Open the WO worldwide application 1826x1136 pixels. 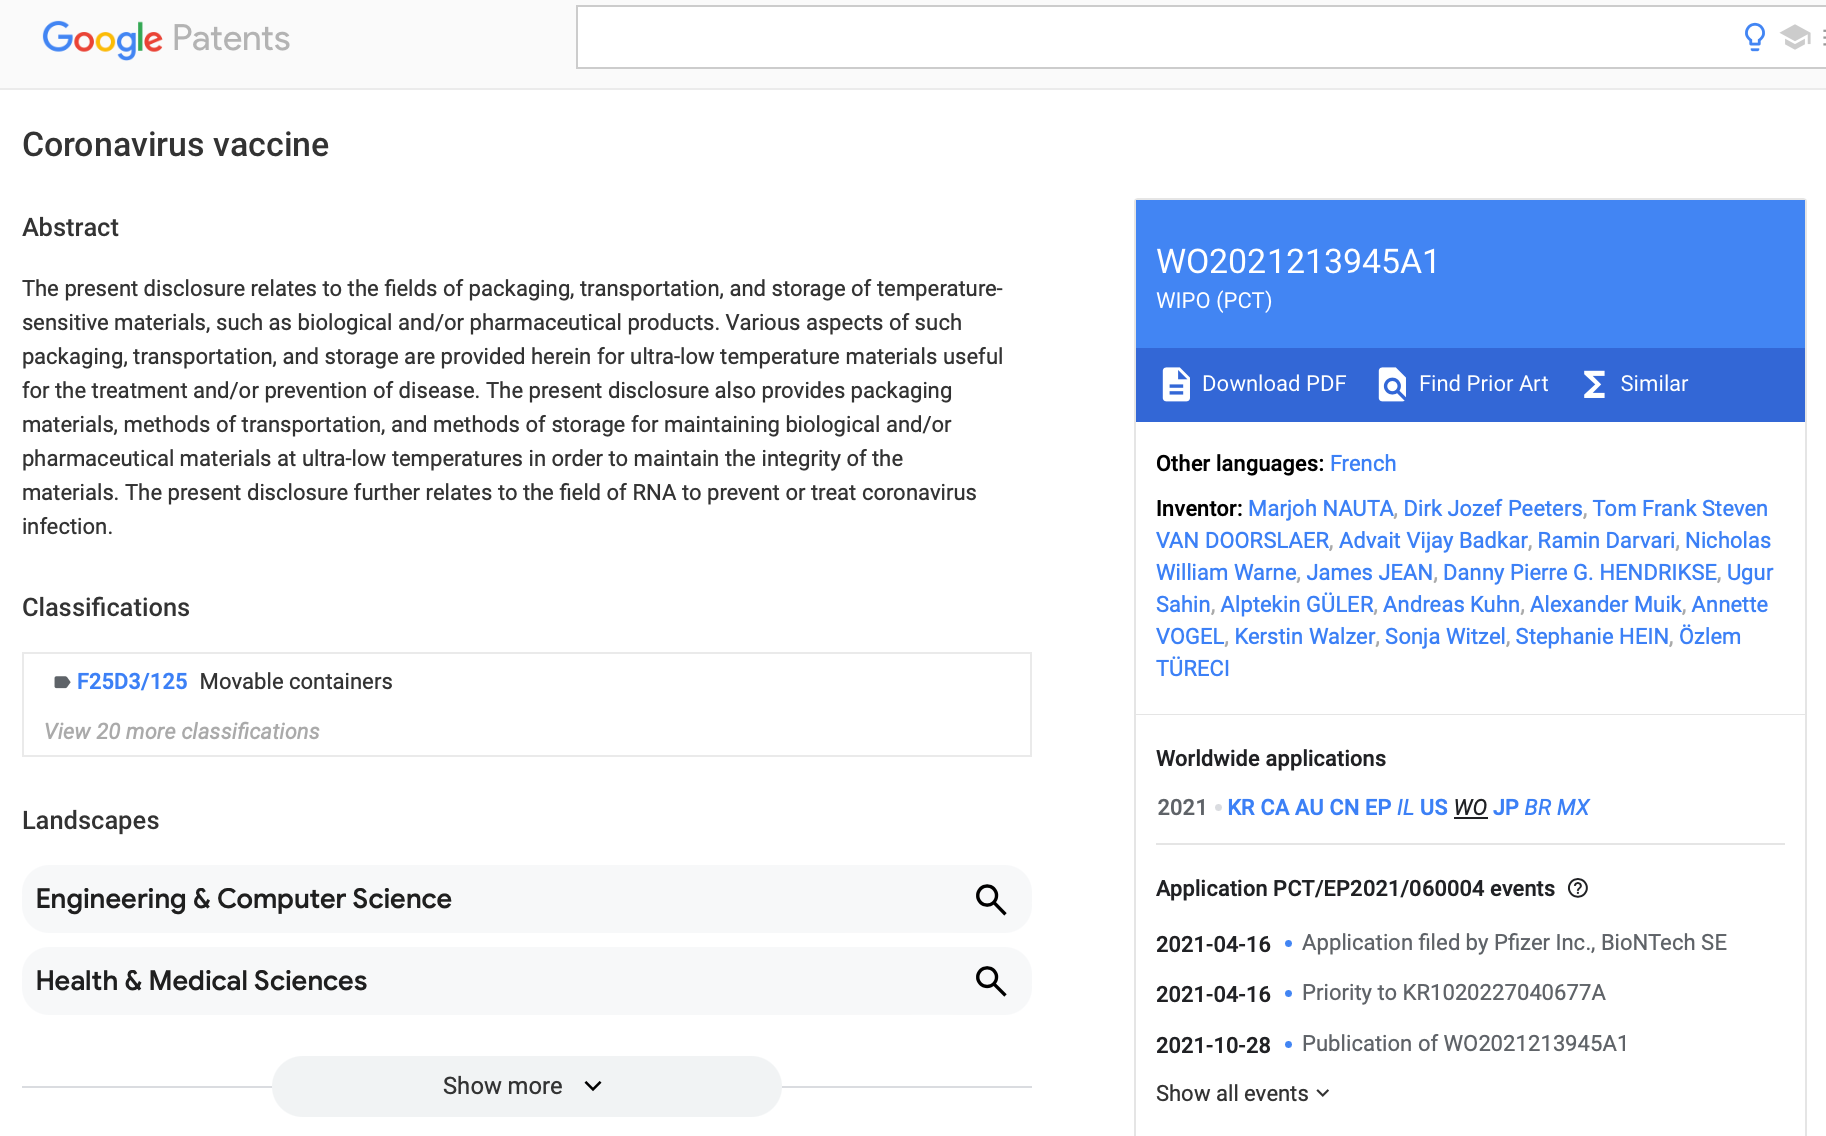(1470, 807)
